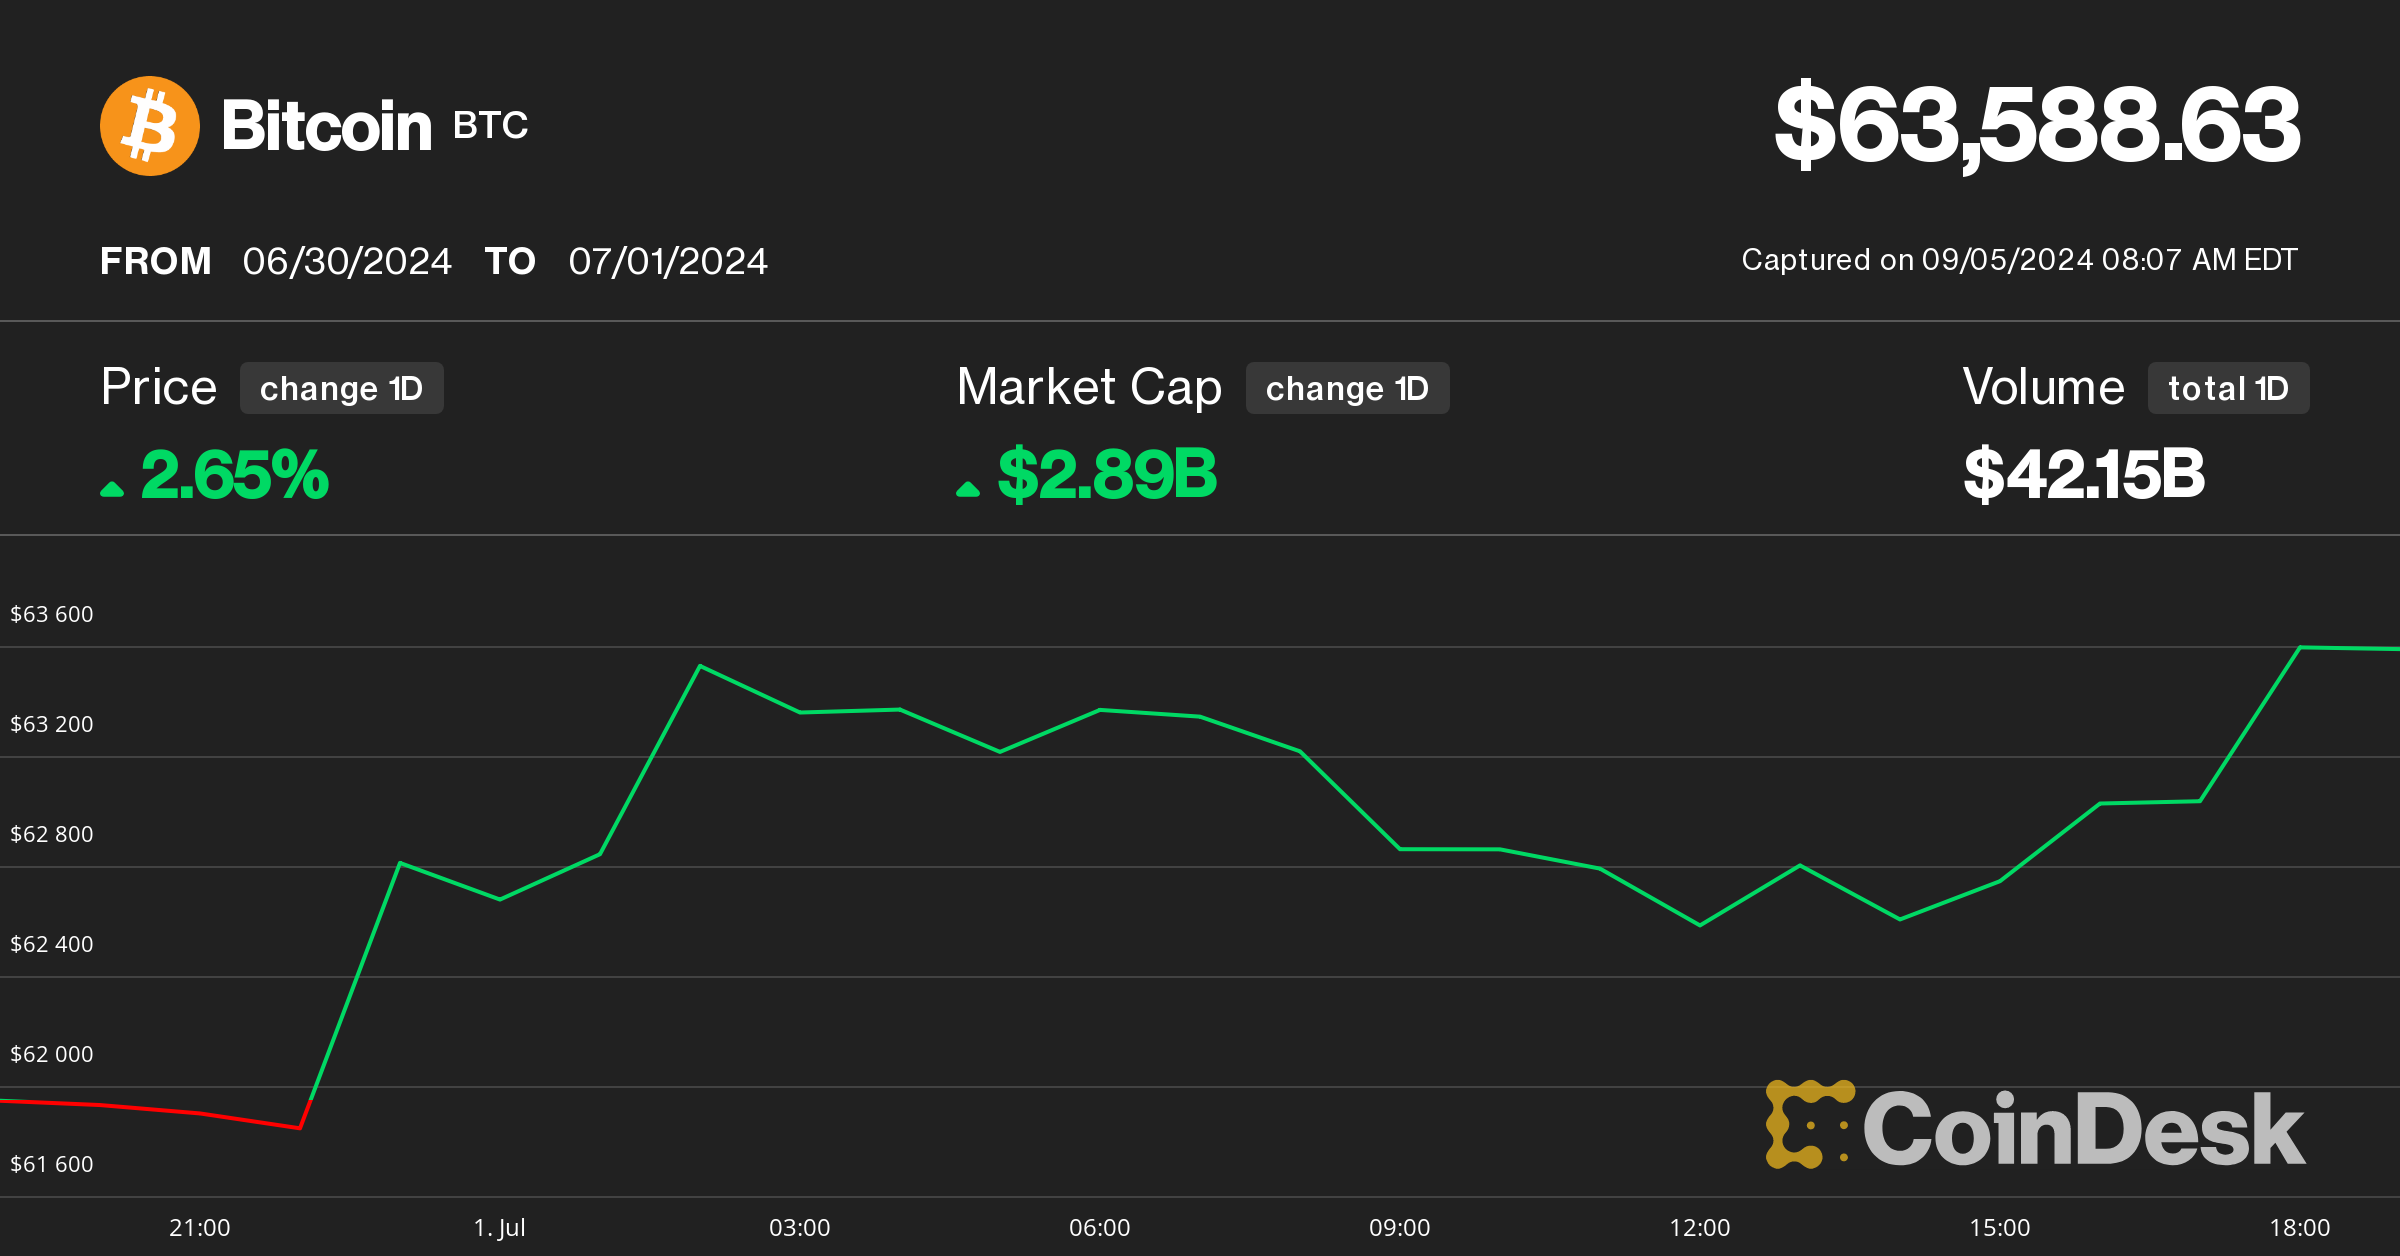The height and width of the screenshot is (1256, 2400).
Task: Click the $62 800 y-axis label
Action: (x=52, y=834)
